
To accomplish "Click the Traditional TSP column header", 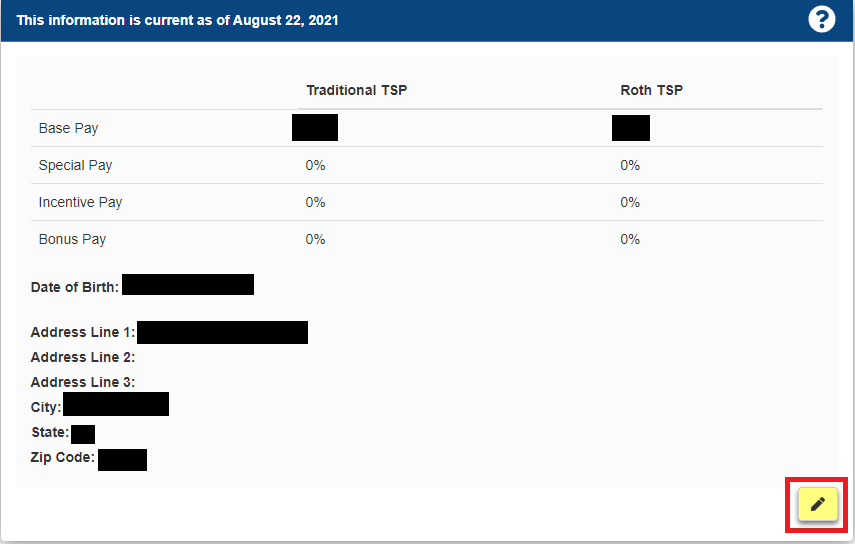I will click(356, 90).
